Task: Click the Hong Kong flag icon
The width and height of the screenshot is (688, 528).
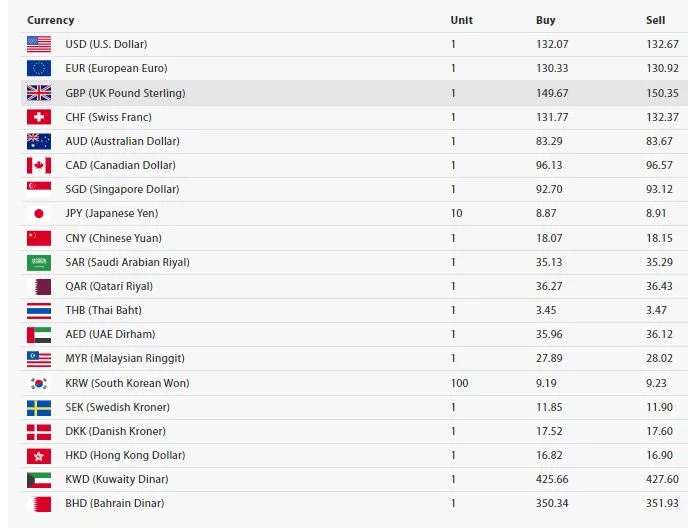Action: (x=39, y=455)
